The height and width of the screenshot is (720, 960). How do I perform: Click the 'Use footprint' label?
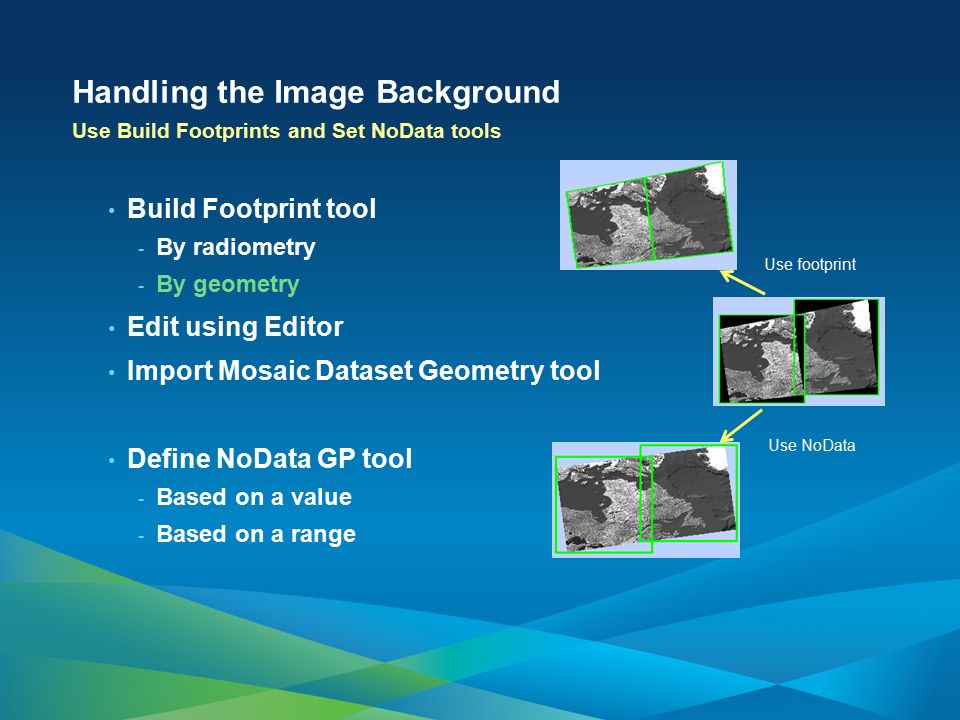(810, 264)
